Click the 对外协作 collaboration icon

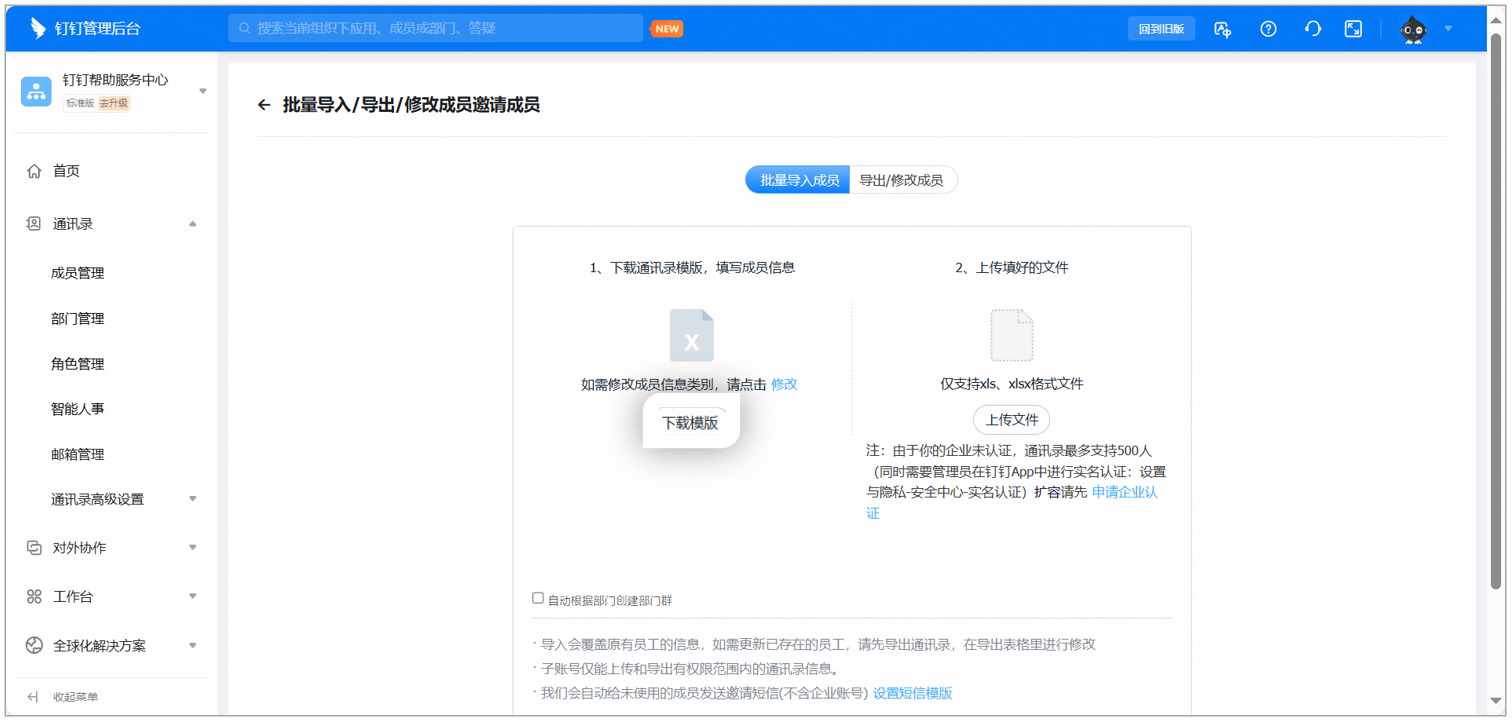coord(34,548)
